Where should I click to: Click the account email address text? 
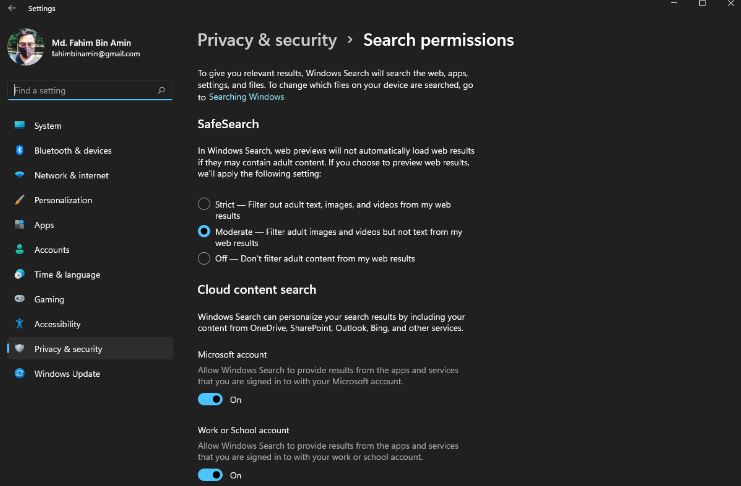(96, 54)
